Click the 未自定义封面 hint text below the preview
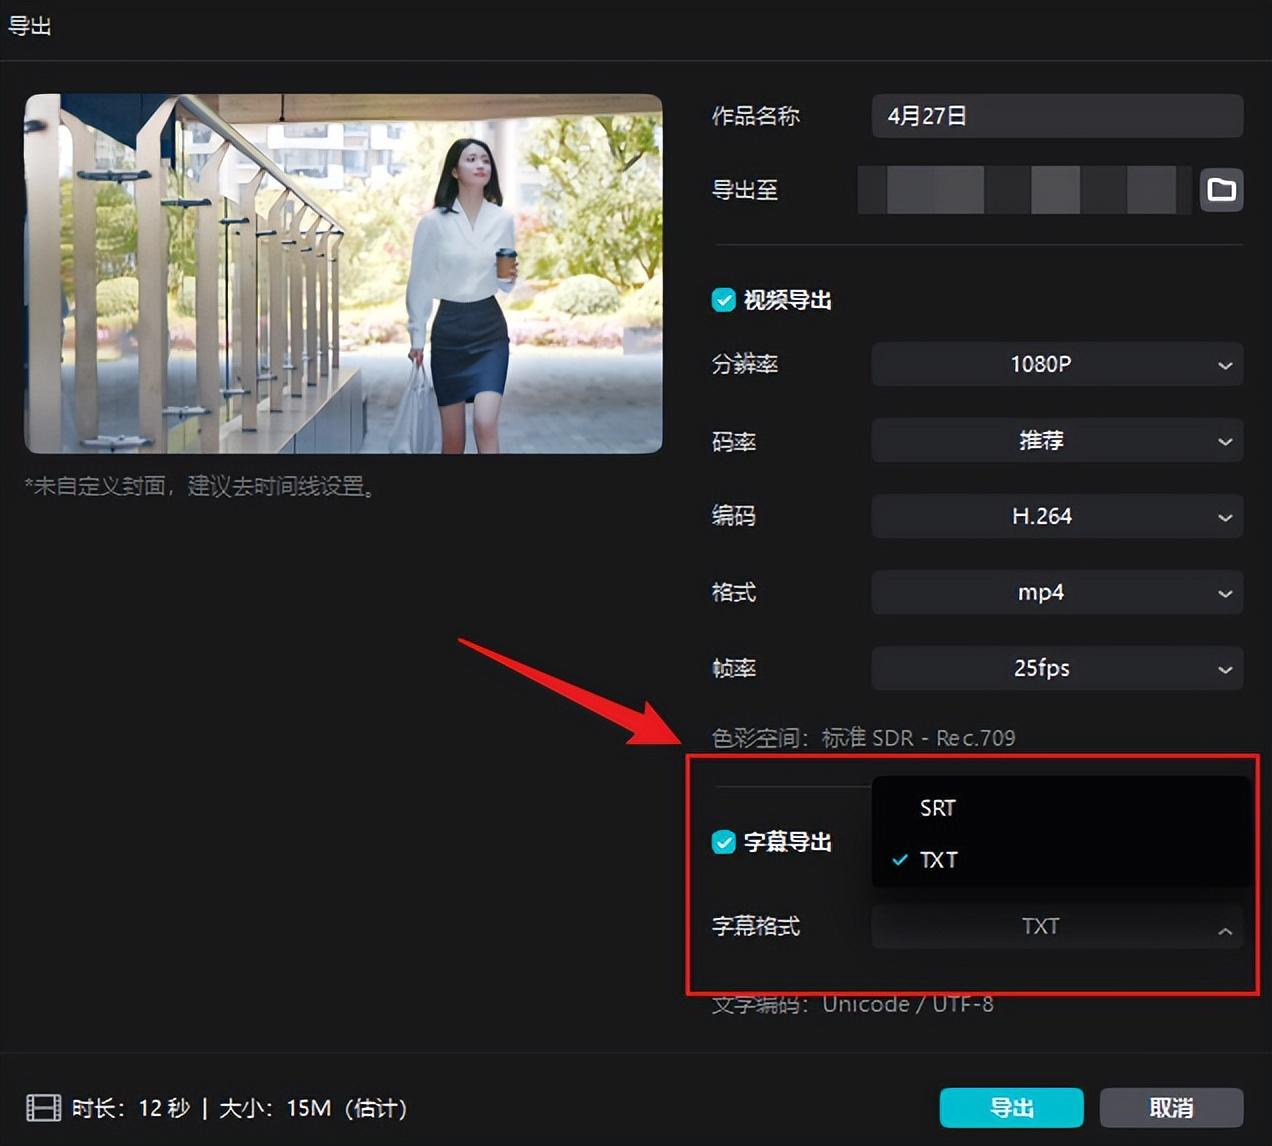Image resolution: width=1272 pixels, height=1146 pixels. 200,487
